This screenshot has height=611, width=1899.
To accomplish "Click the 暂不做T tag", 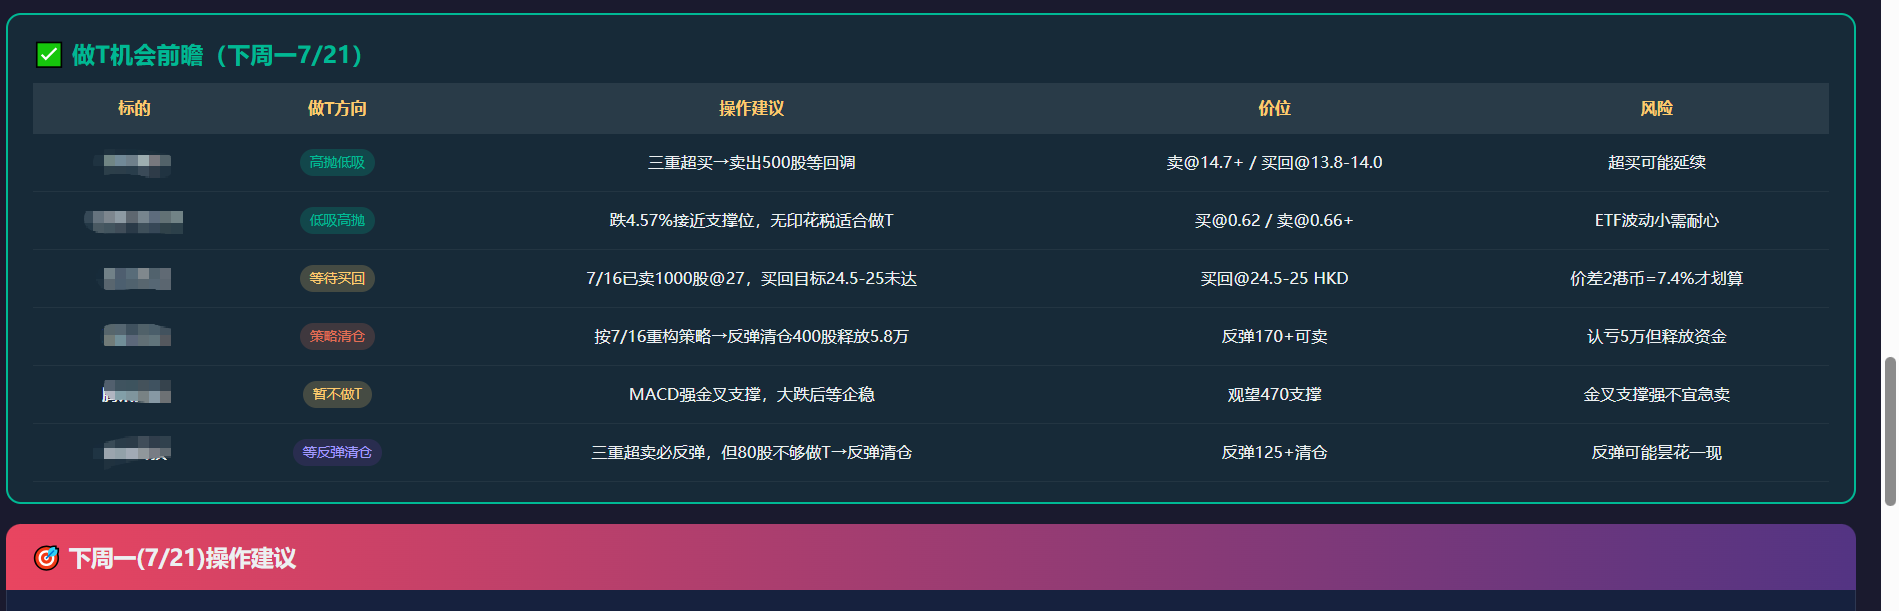I will (x=337, y=394).
